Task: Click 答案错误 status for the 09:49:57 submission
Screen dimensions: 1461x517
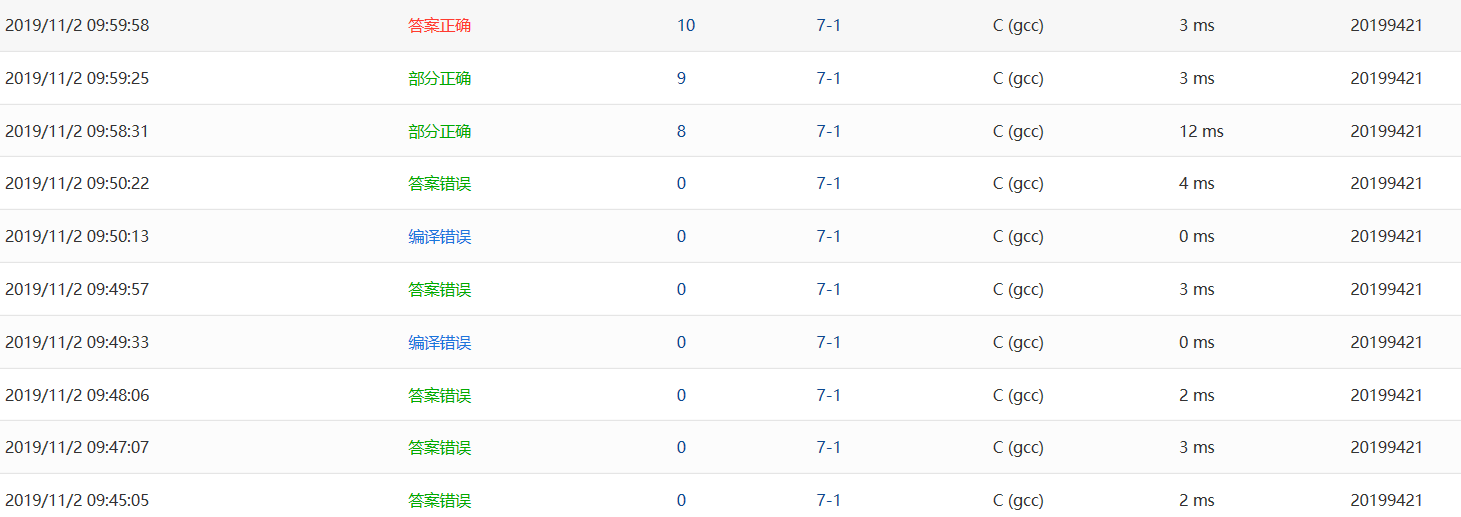Action: (439, 290)
